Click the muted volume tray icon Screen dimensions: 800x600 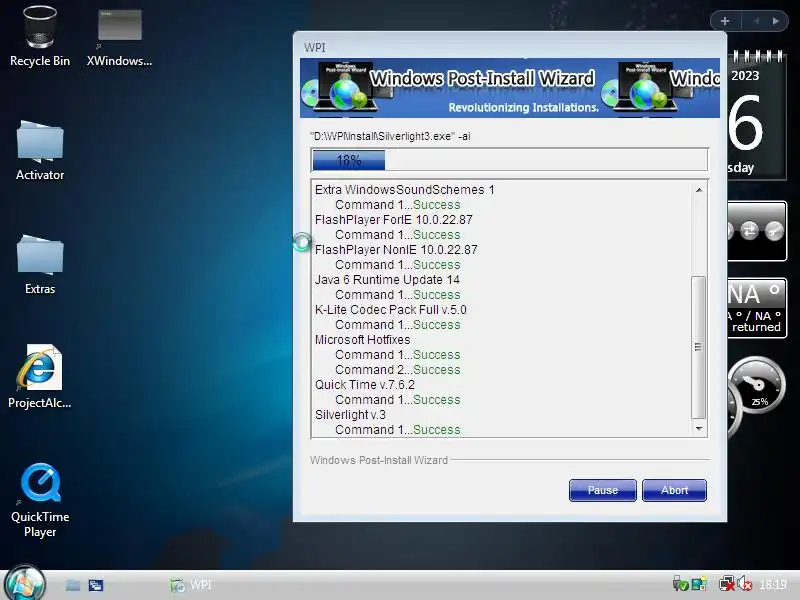tap(744, 584)
